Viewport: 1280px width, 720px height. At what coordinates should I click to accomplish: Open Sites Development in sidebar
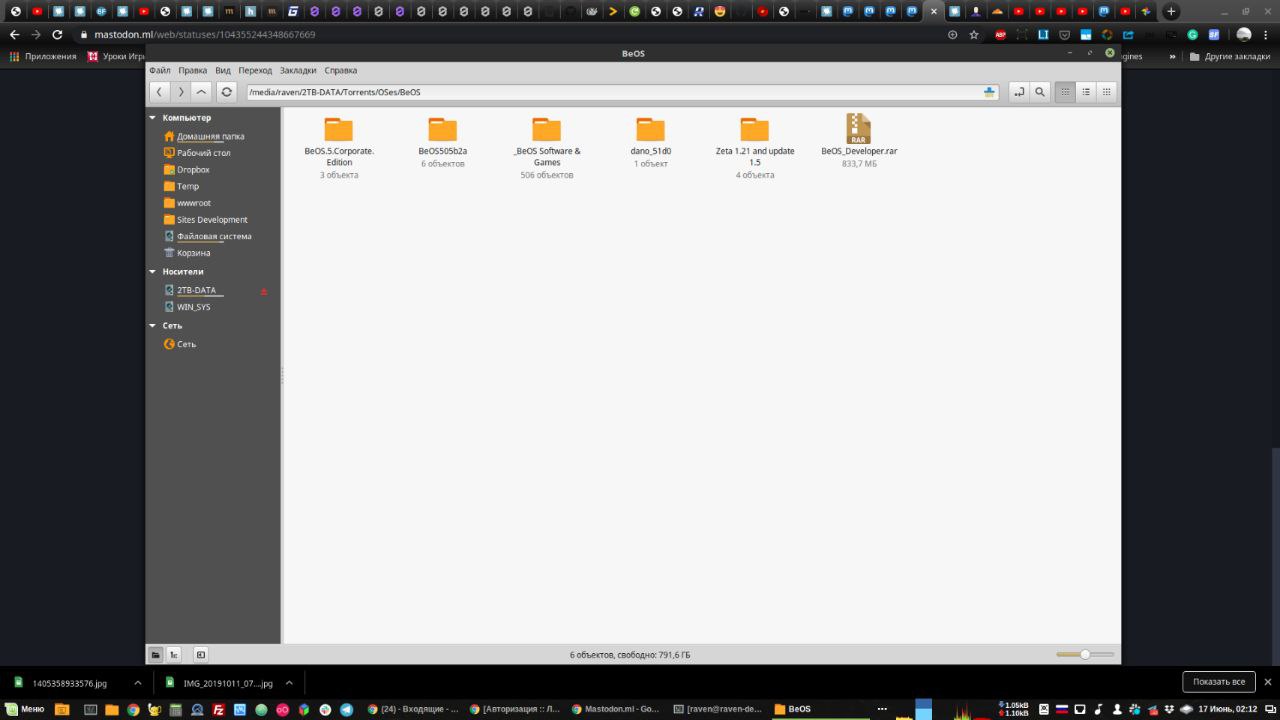click(213, 220)
